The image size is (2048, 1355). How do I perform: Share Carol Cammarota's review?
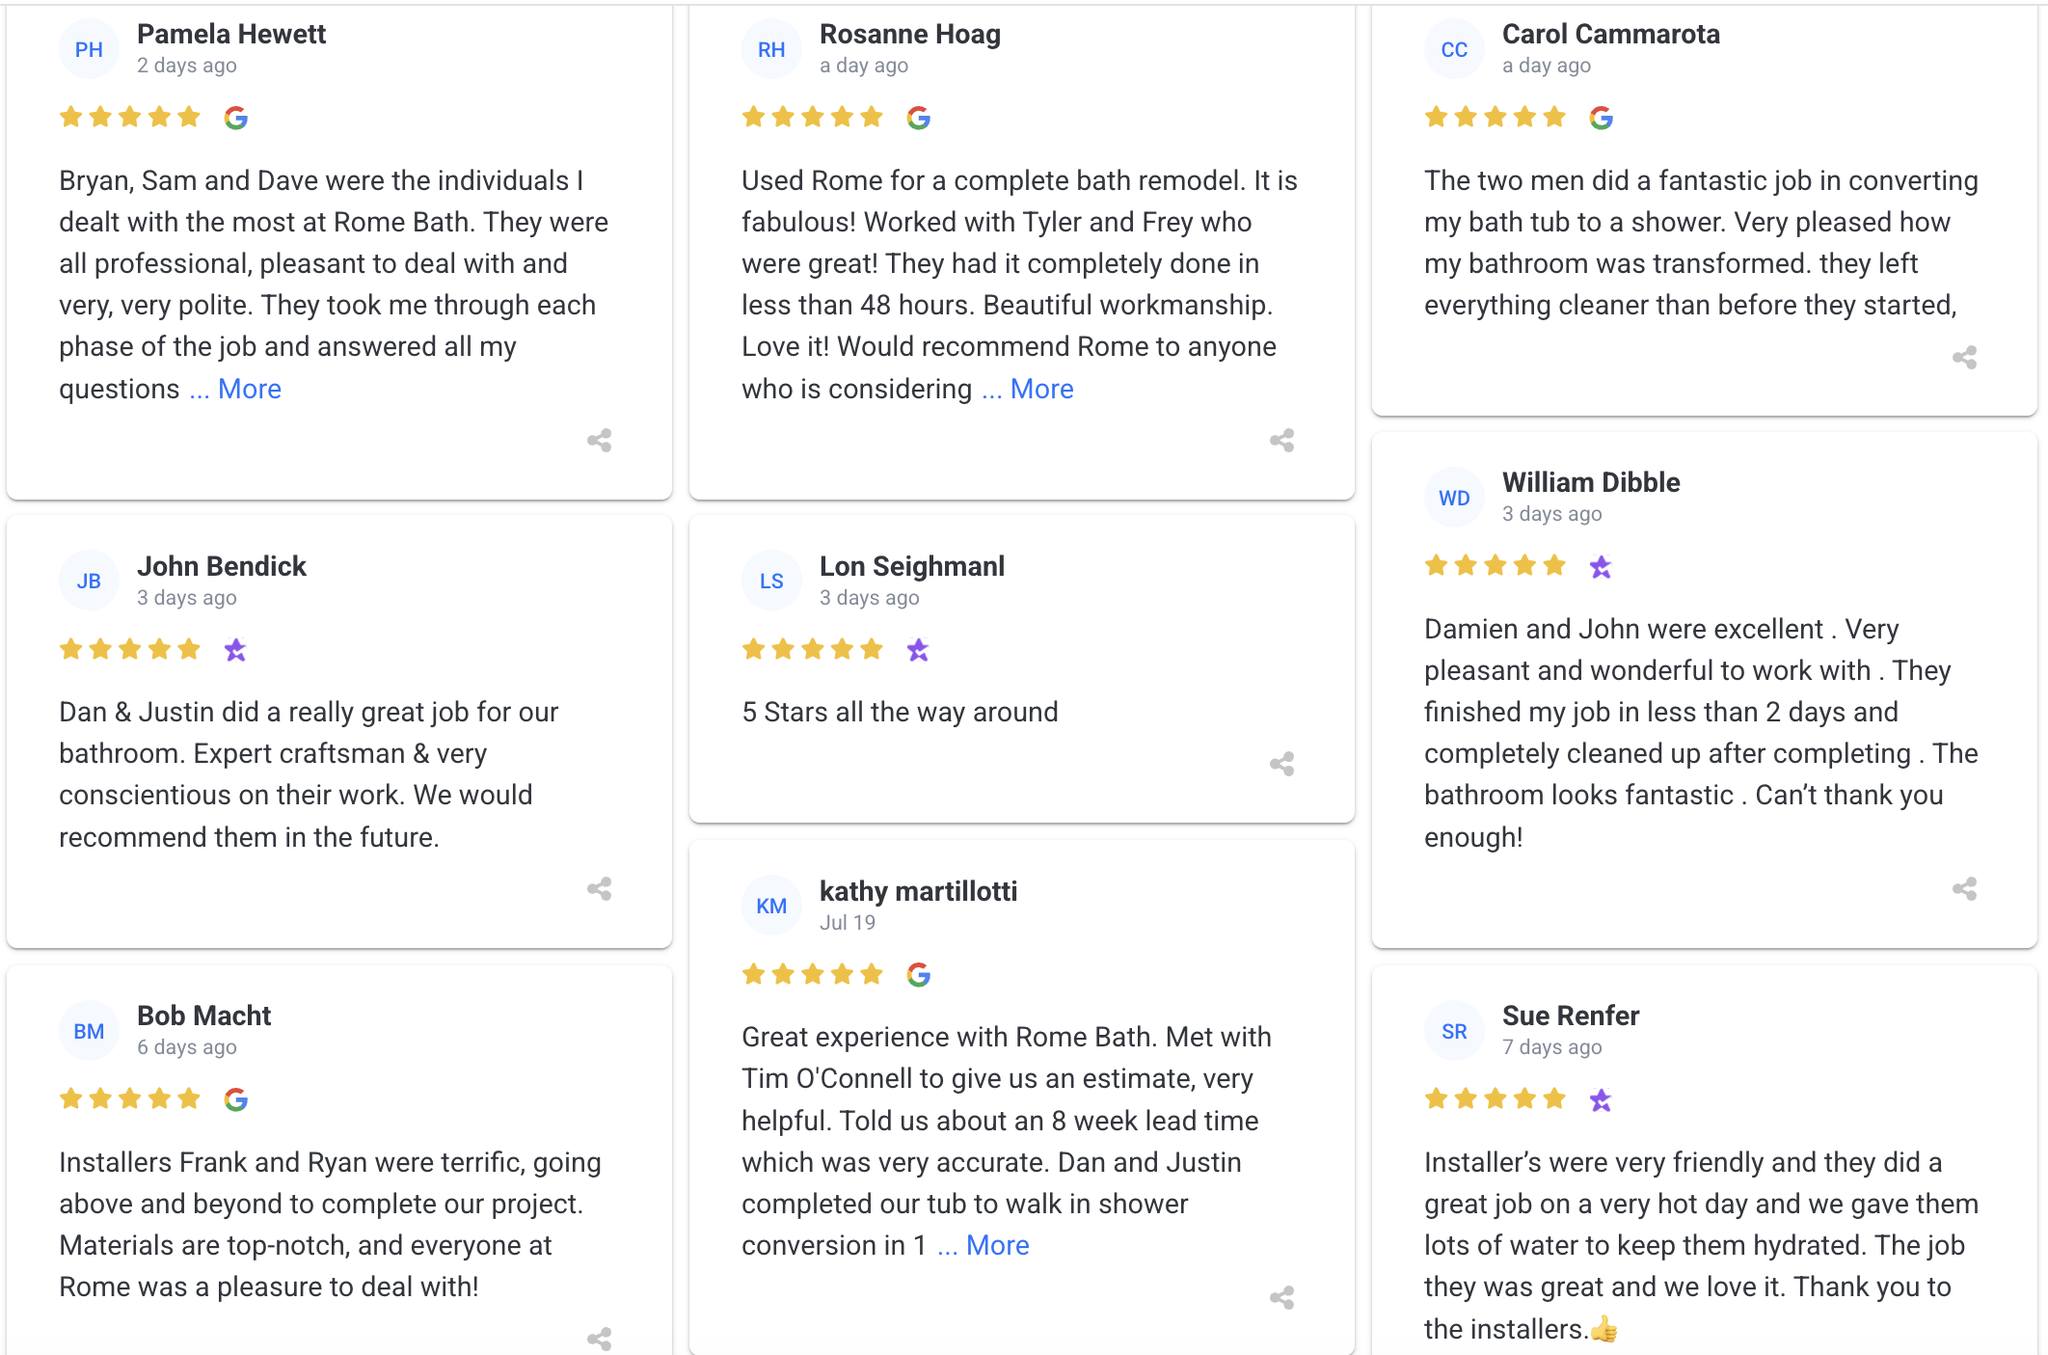pyautogui.click(x=1964, y=357)
